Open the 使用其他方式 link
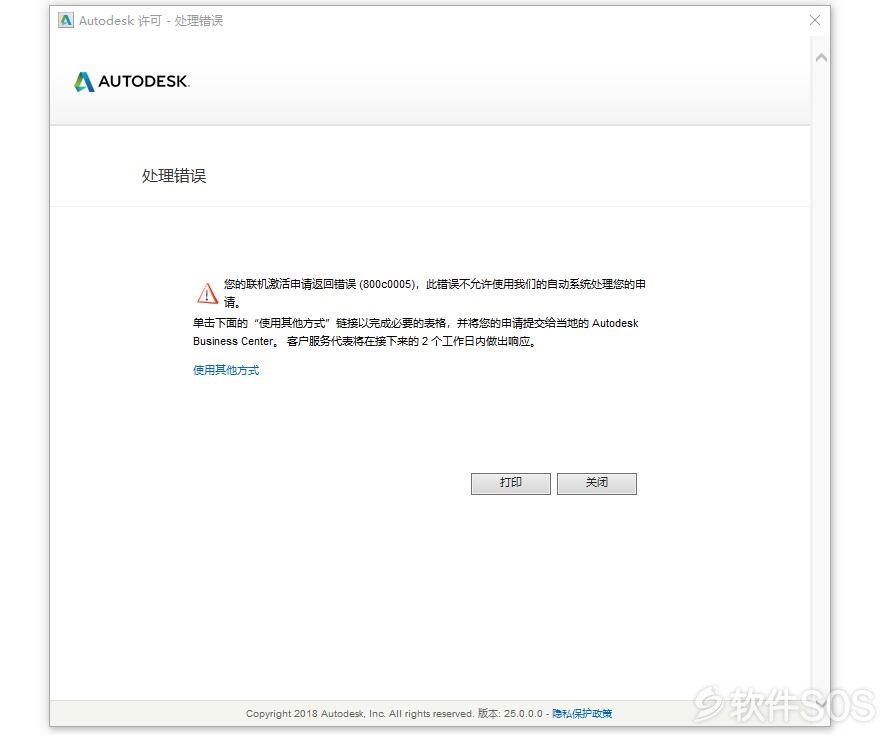This screenshot has height=735, width=889. tap(226, 370)
